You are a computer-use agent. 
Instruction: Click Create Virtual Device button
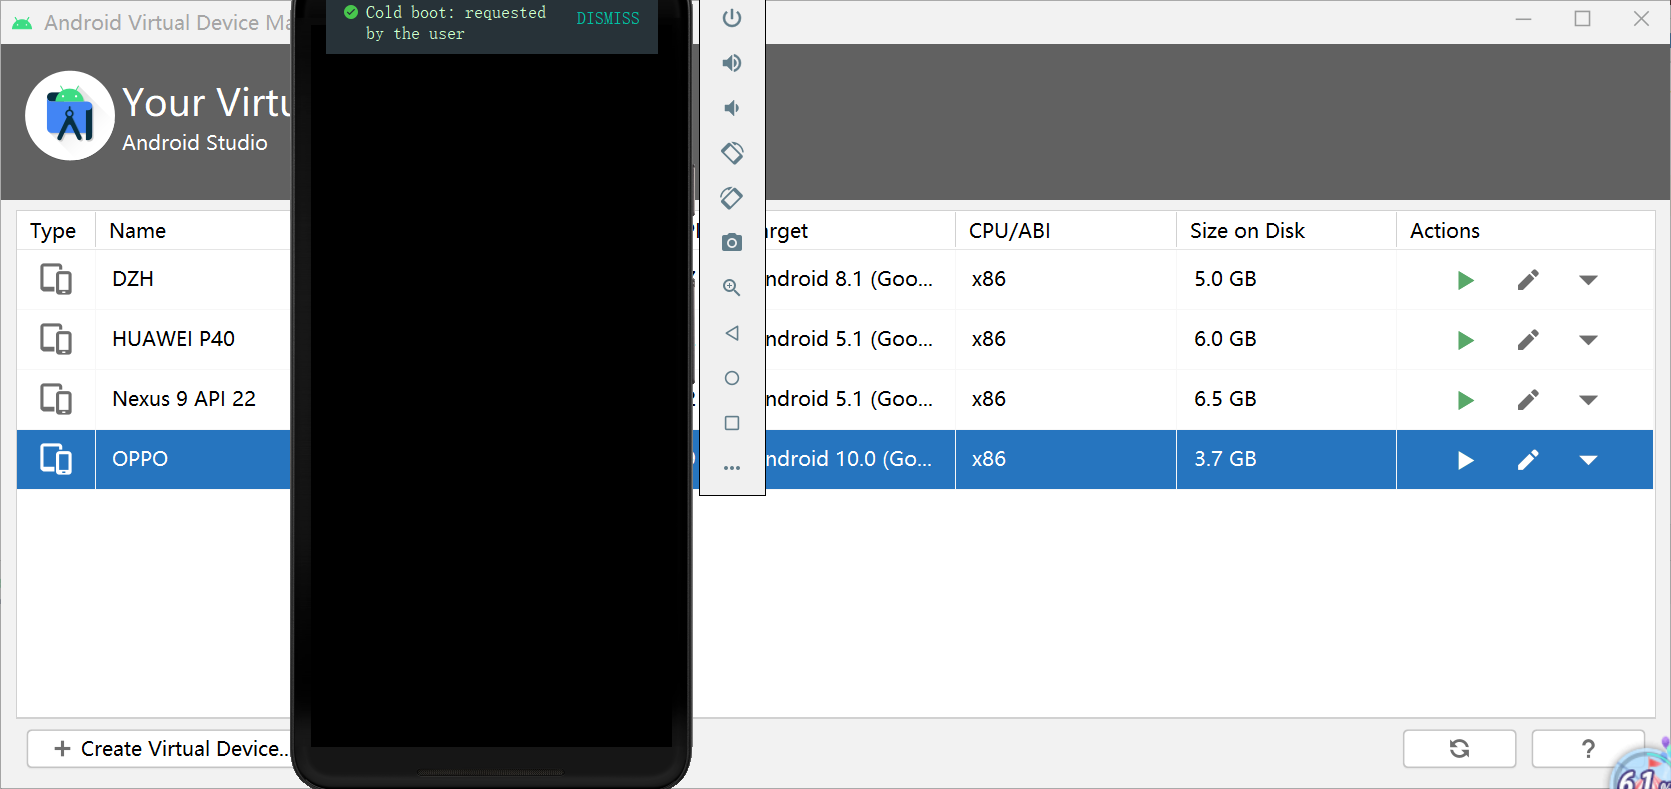[160, 748]
